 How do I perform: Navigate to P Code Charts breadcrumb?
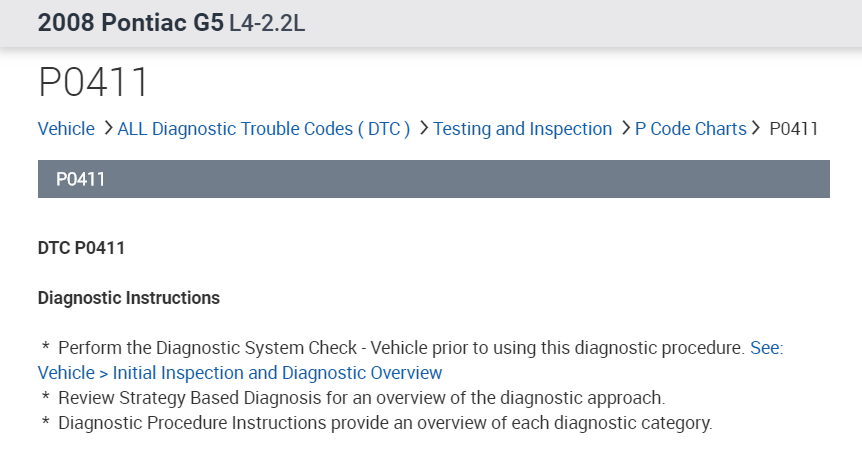coord(690,129)
